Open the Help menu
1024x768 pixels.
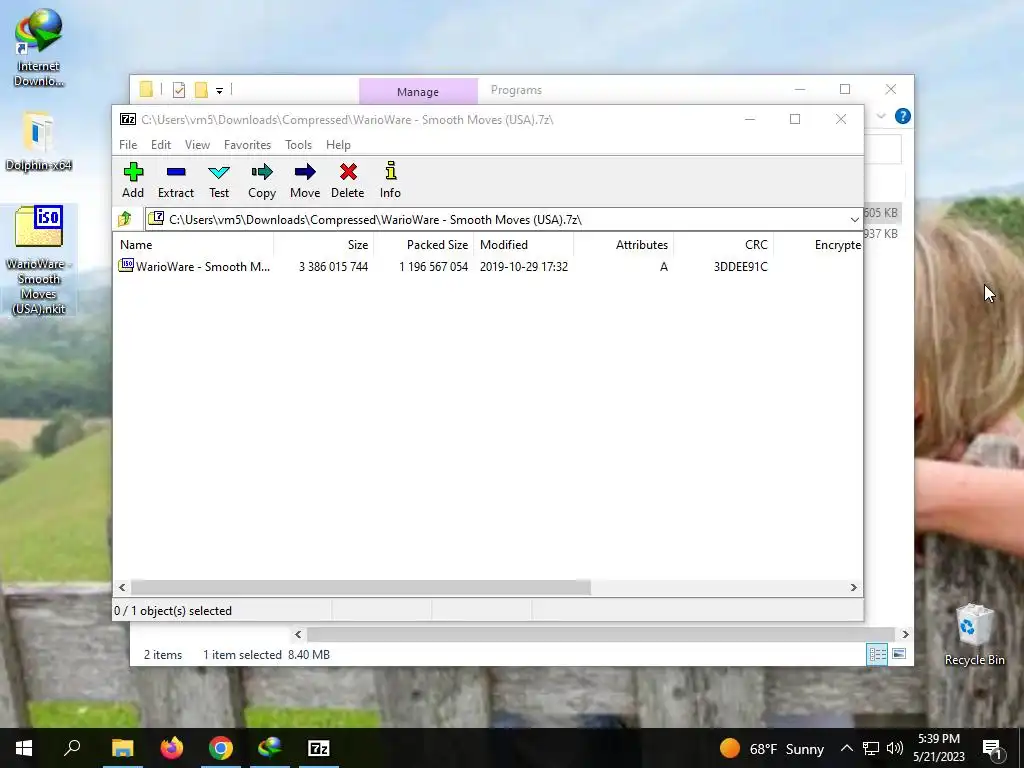point(338,145)
